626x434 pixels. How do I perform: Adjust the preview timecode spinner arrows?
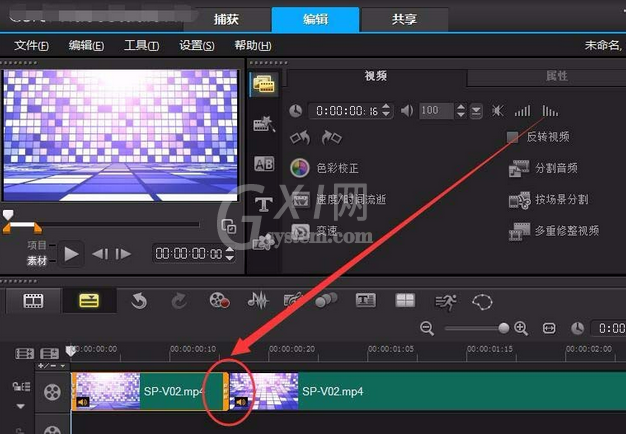click(x=230, y=254)
